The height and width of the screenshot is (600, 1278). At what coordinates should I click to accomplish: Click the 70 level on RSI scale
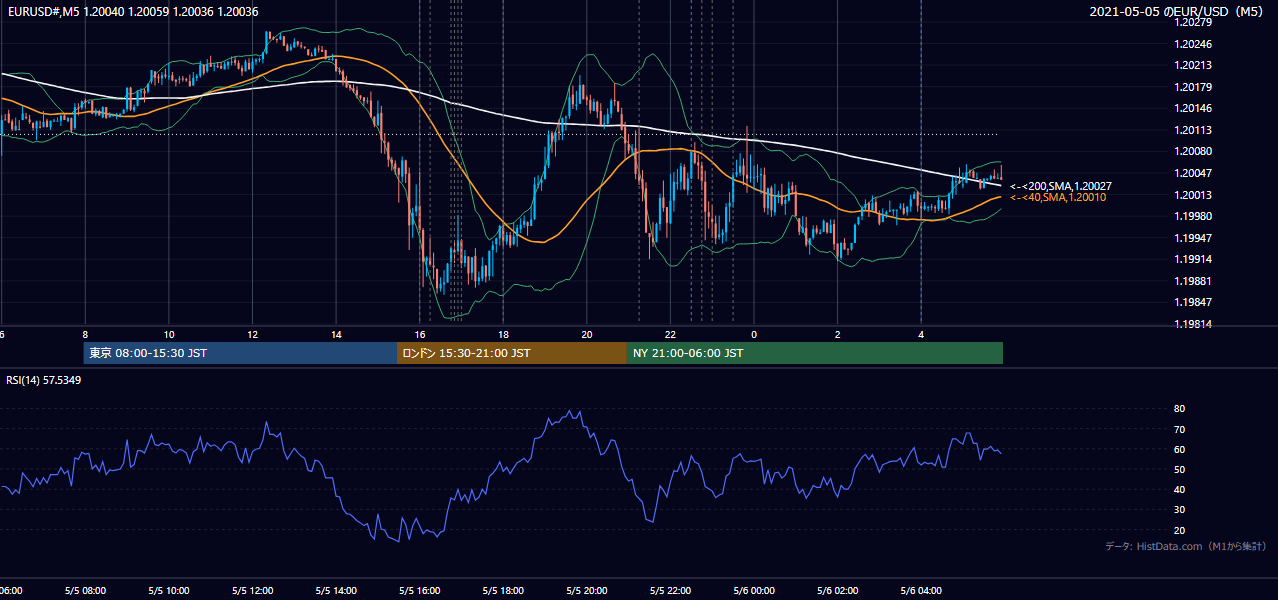[x=1179, y=429]
